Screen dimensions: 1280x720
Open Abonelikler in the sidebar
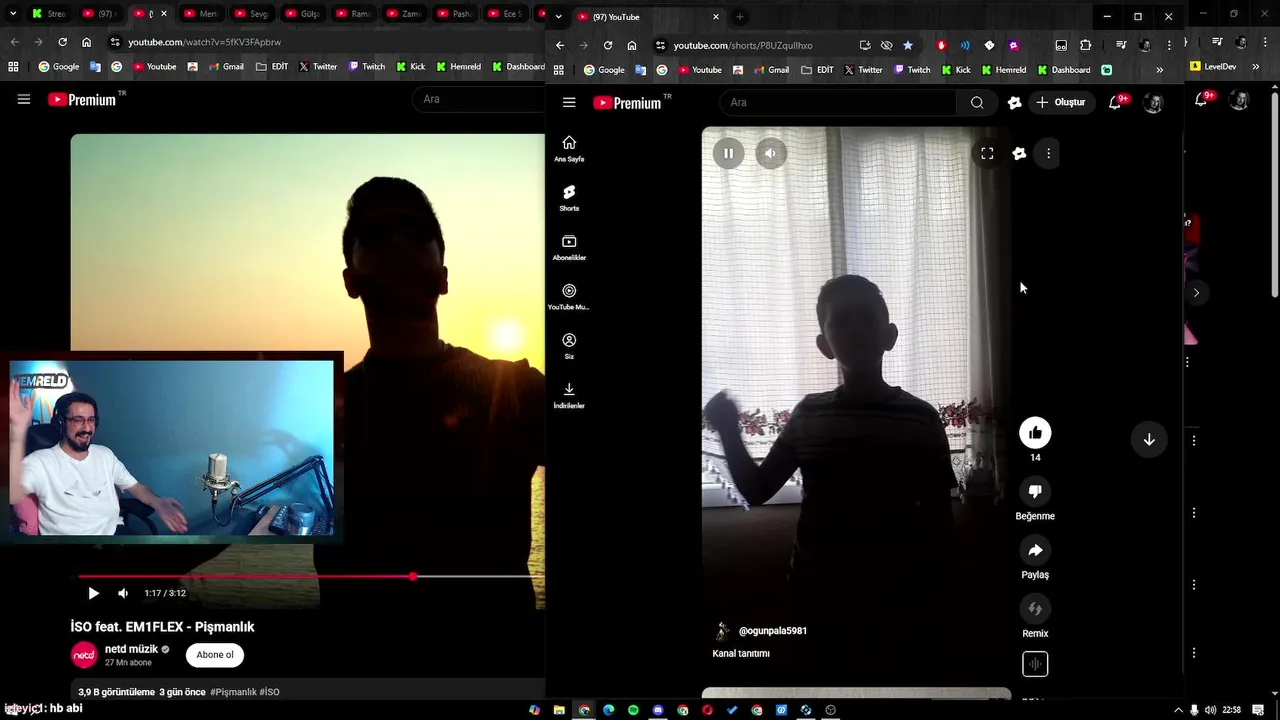tap(569, 248)
